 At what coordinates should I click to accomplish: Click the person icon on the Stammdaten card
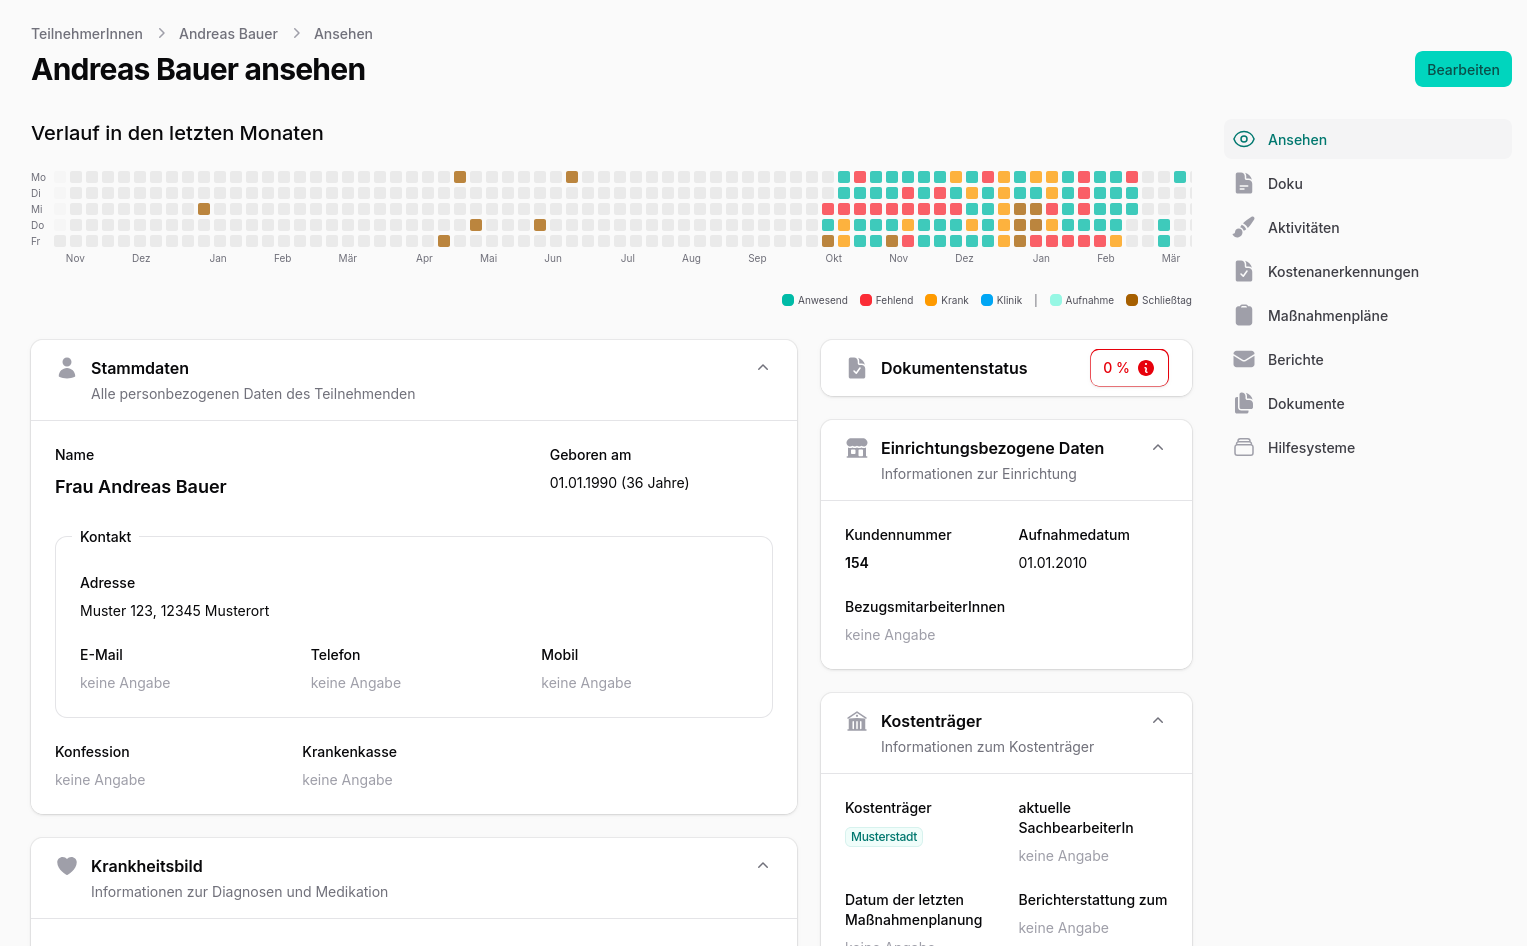pos(66,367)
